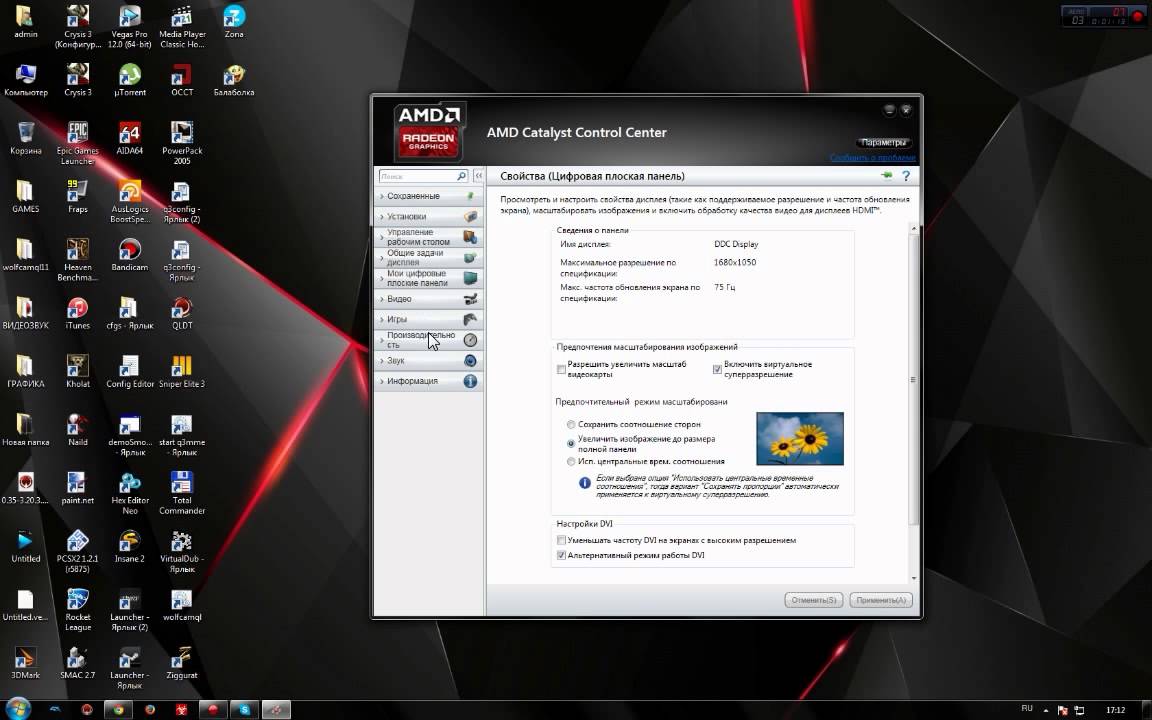The height and width of the screenshot is (720, 1152).
Task: Click the sunflower scaling preview image
Action: [800, 439]
